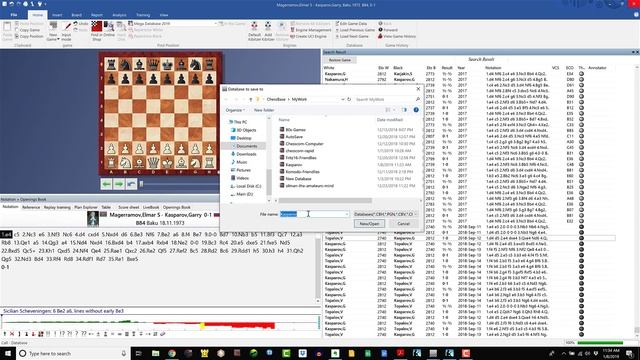Click the up-folder arrow in dialog

click(x=250, y=99)
